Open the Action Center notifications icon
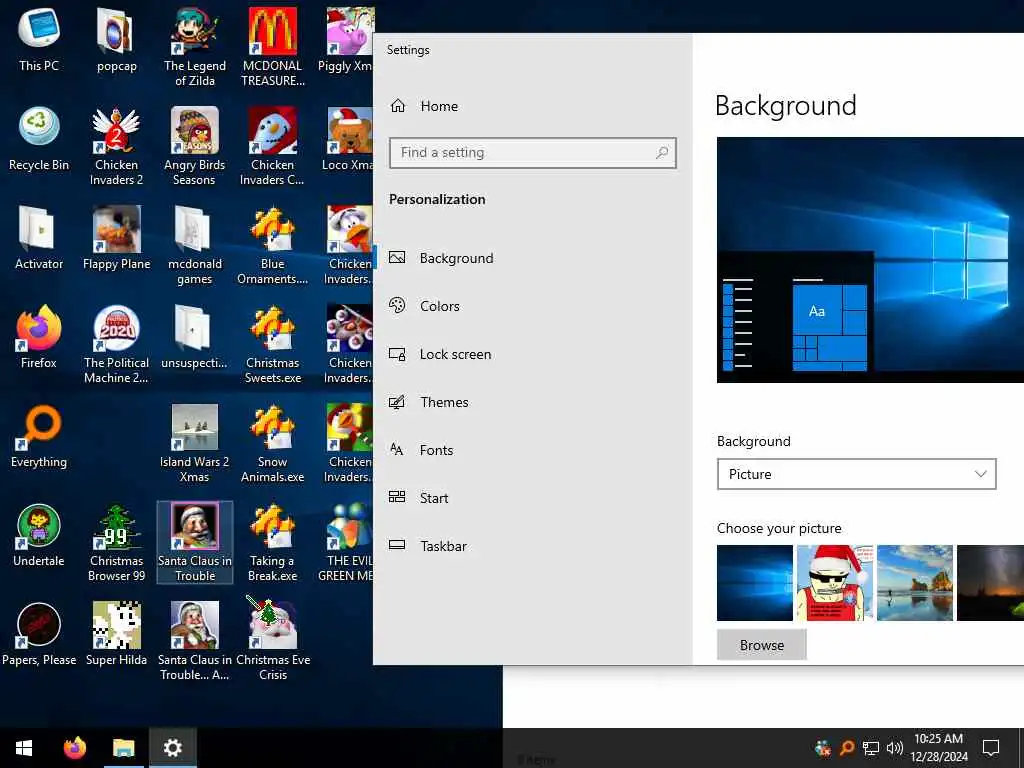This screenshot has width=1024, height=768. (x=991, y=748)
